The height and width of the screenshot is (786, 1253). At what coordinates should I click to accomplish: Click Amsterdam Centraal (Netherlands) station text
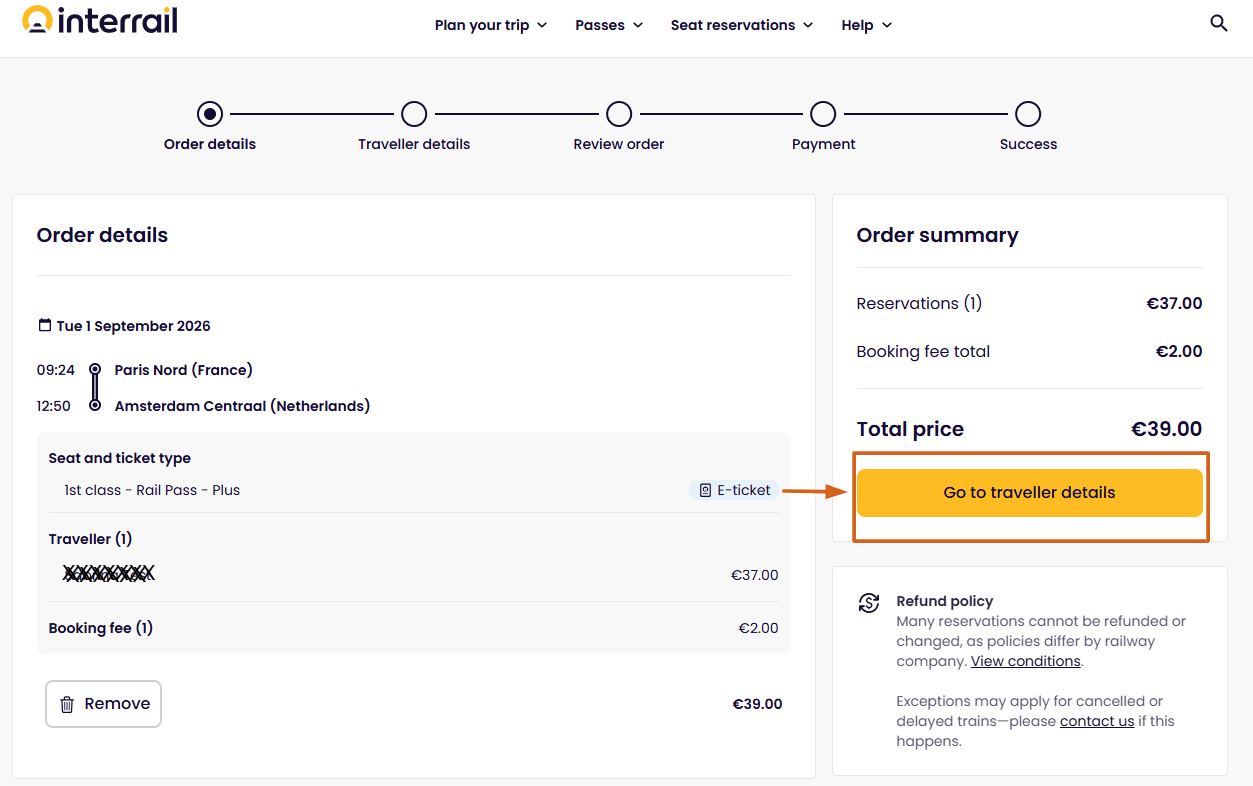tap(242, 406)
